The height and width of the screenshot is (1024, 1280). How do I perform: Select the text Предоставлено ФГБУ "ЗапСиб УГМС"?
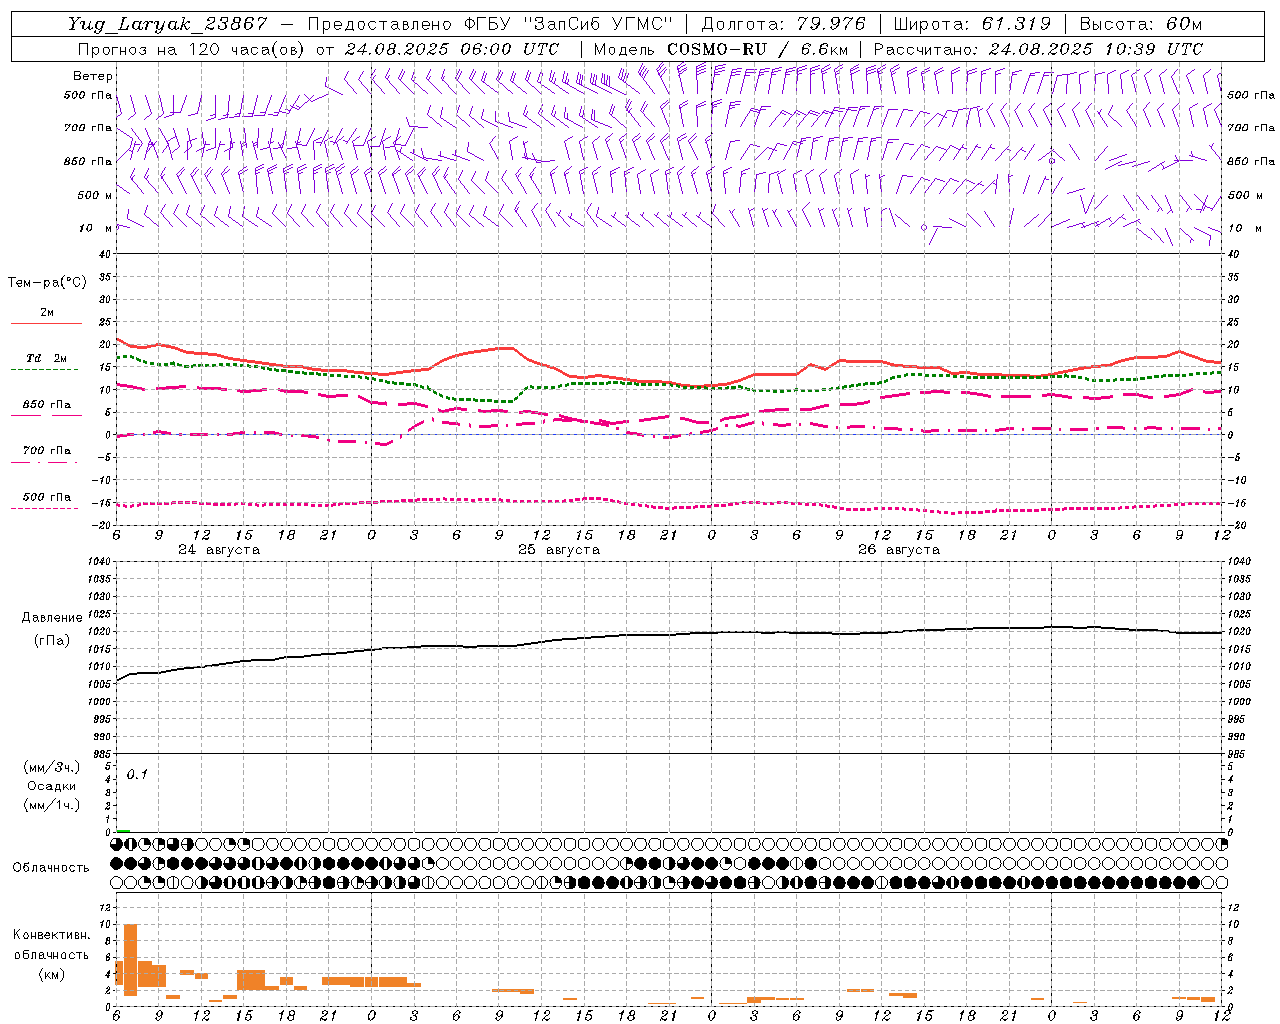(x=490, y=24)
